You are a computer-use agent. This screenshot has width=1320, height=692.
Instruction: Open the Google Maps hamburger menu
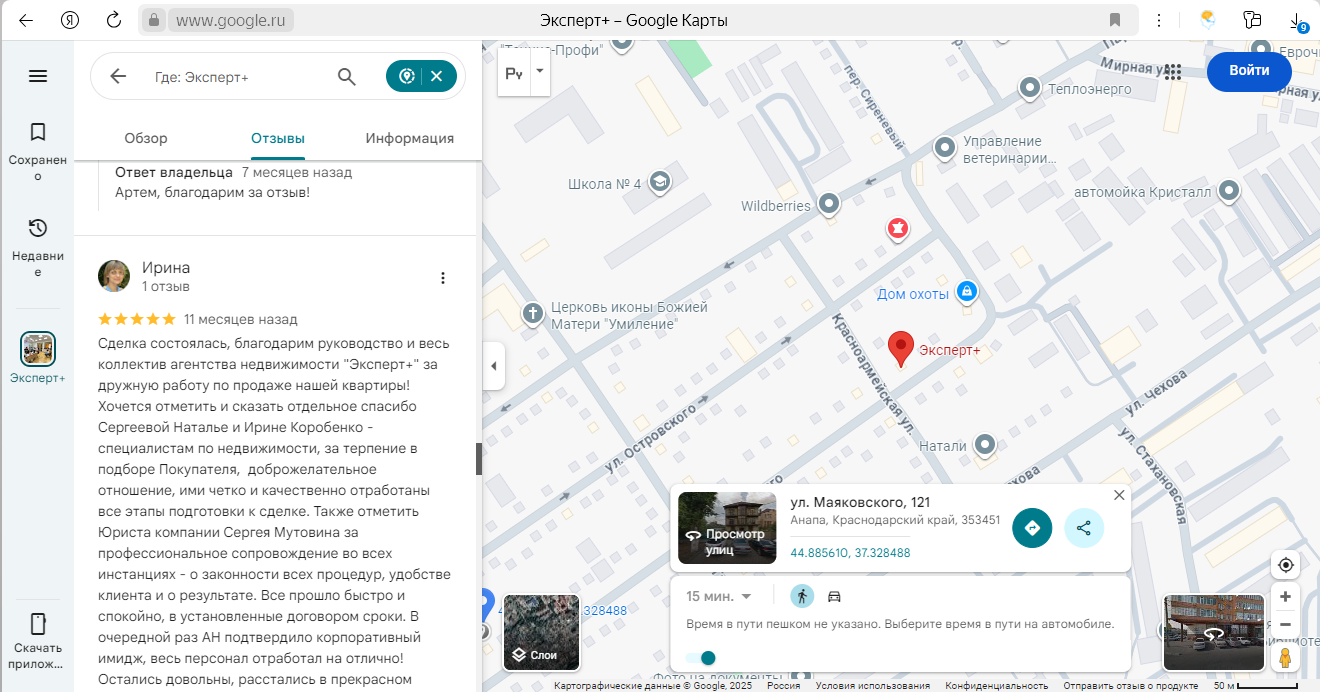pos(38,76)
